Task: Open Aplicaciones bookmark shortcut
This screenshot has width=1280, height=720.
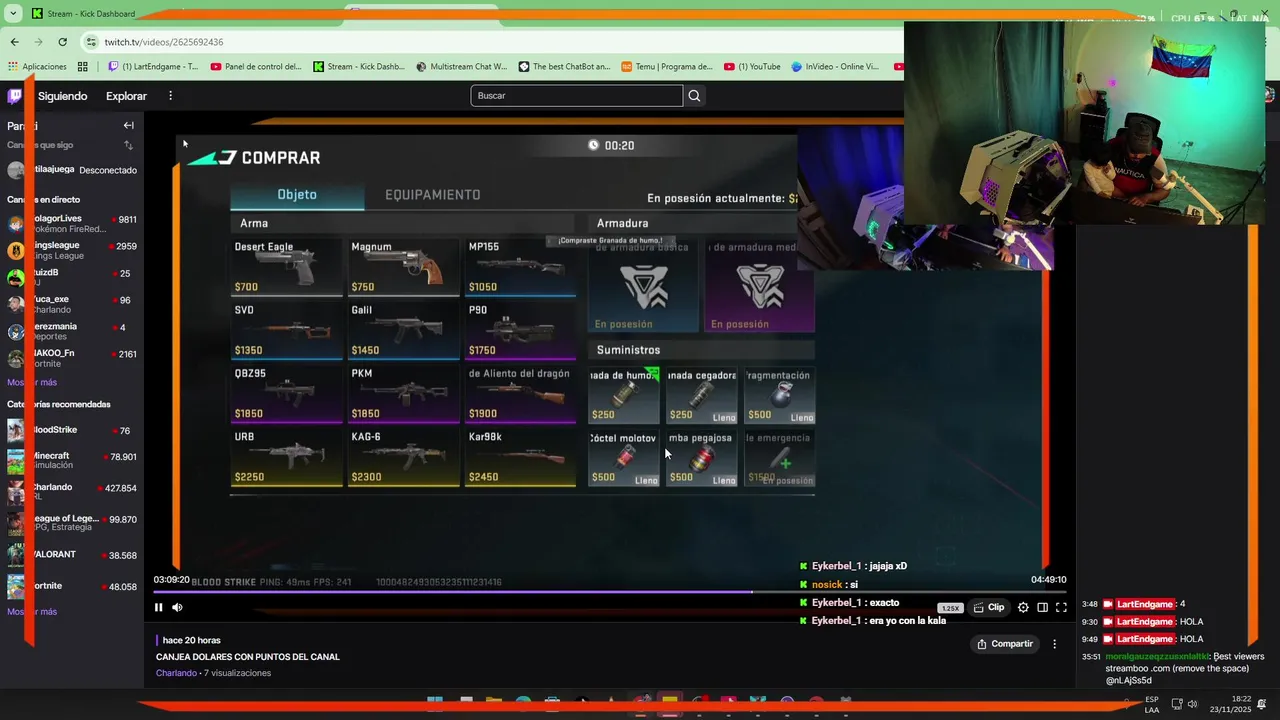Action: pyautogui.click(x=37, y=67)
